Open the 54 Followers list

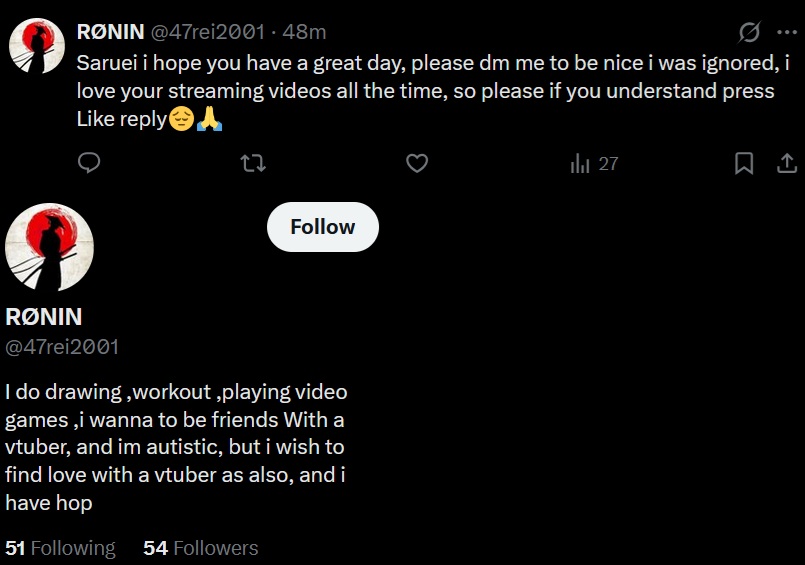tap(200, 548)
